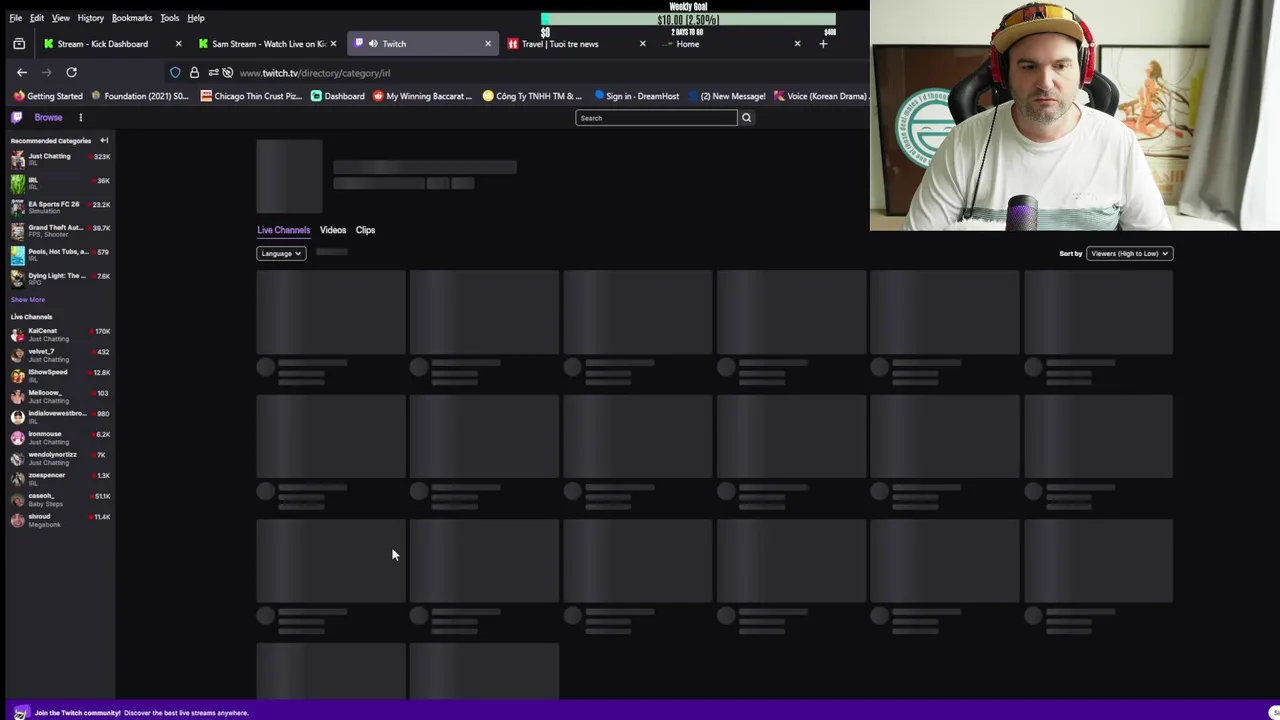This screenshot has width=1280, height=720.
Task: Click the search magnifier button
Action: tap(746, 118)
